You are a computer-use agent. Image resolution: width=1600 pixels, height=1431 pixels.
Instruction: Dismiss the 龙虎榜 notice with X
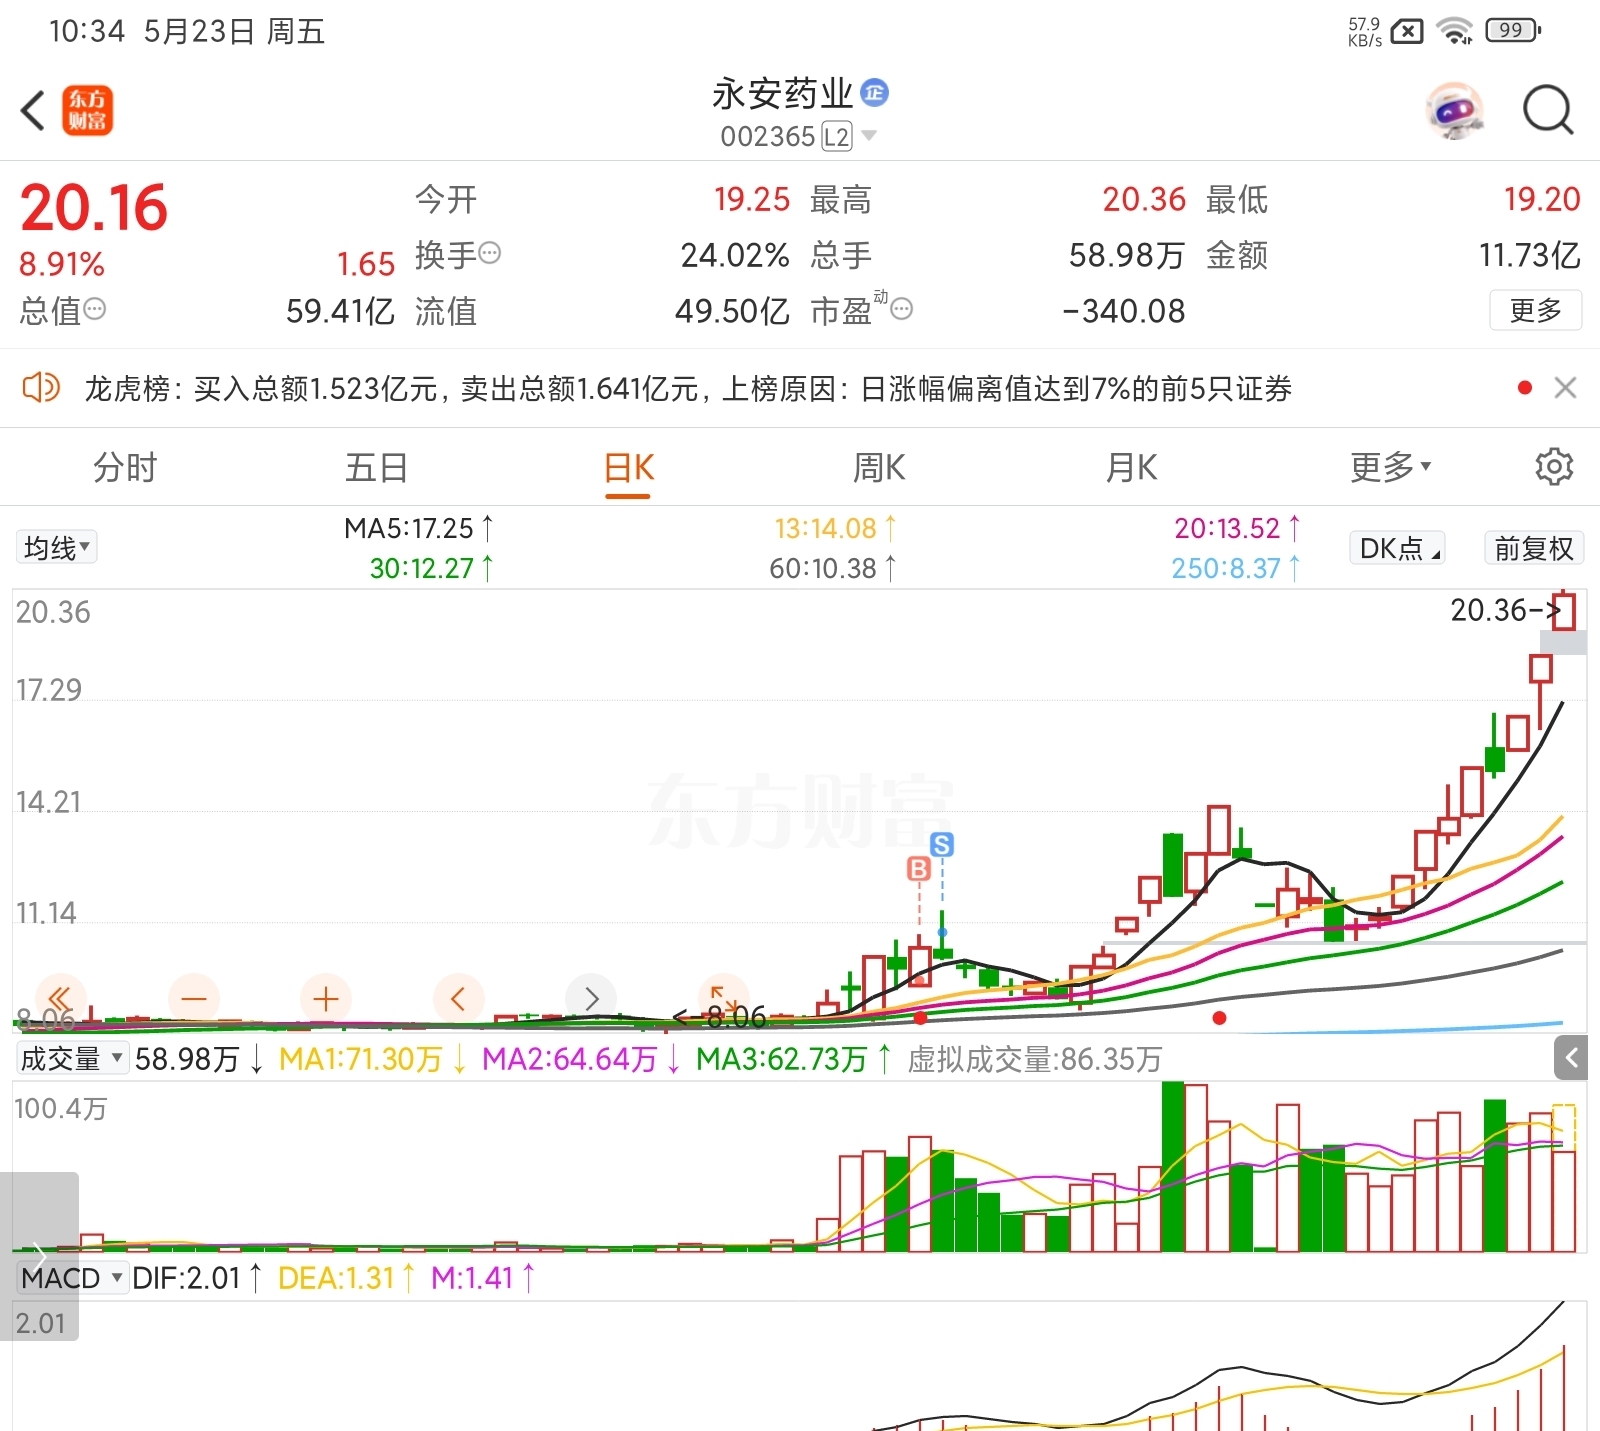(x=1565, y=388)
